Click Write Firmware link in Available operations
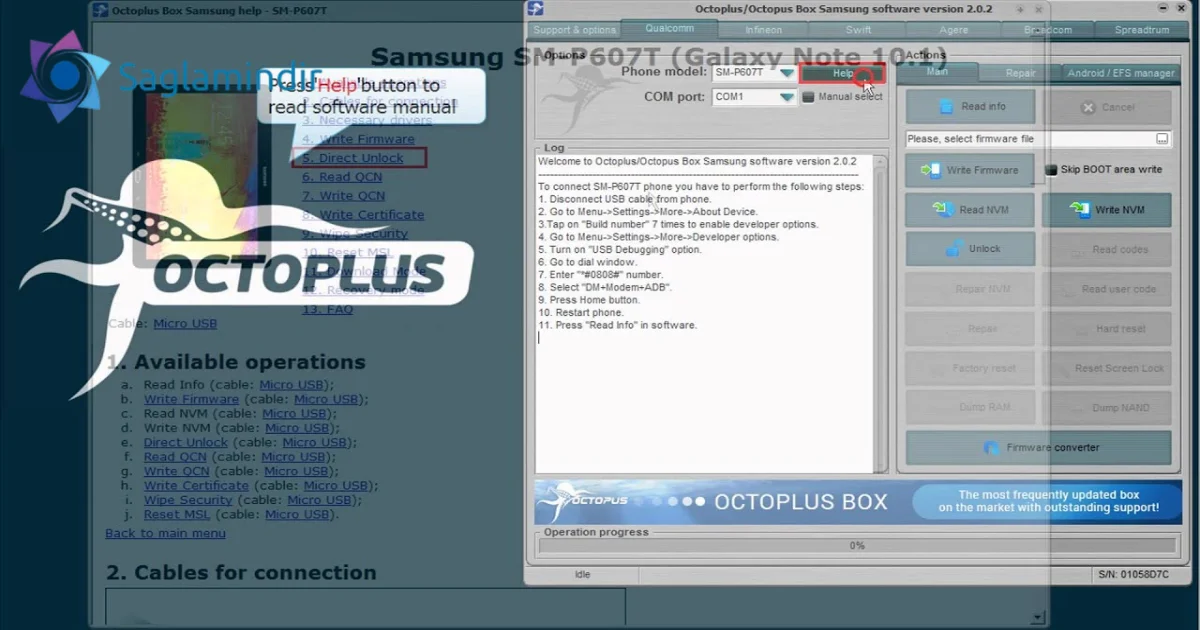Viewport: 1200px width, 630px height. click(x=191, y=399)
